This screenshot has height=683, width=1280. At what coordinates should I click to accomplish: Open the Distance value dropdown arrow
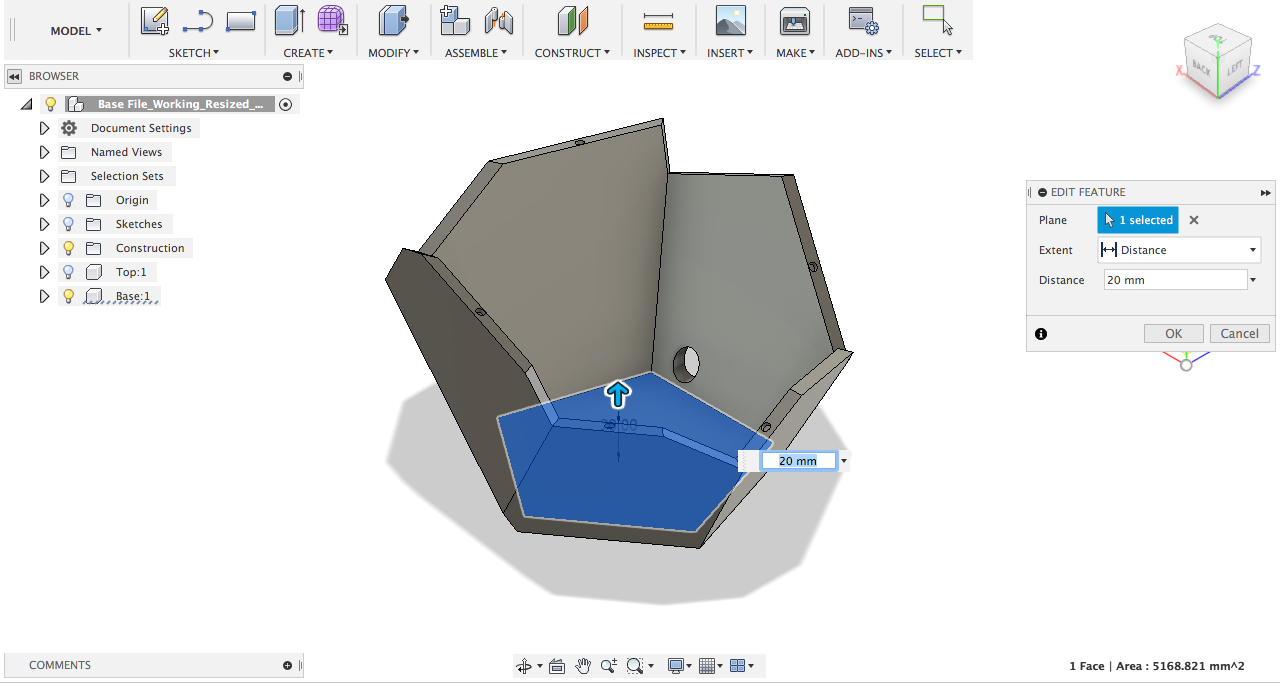[x=1254, y=280]
